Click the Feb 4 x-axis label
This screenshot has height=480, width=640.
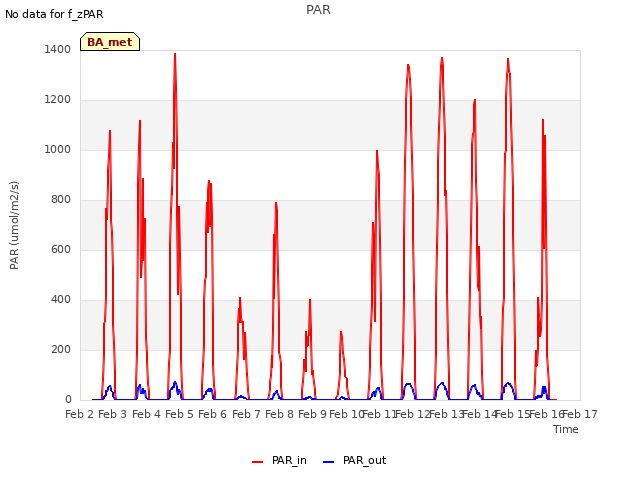click(147, 414)
